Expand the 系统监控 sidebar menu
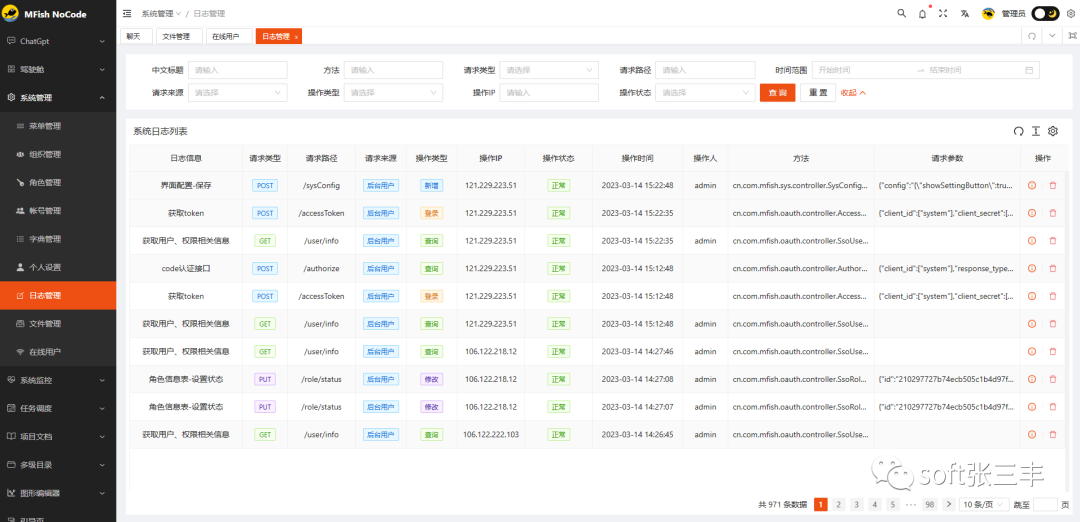Screen dimensions: 1080x522 (58, 380)
